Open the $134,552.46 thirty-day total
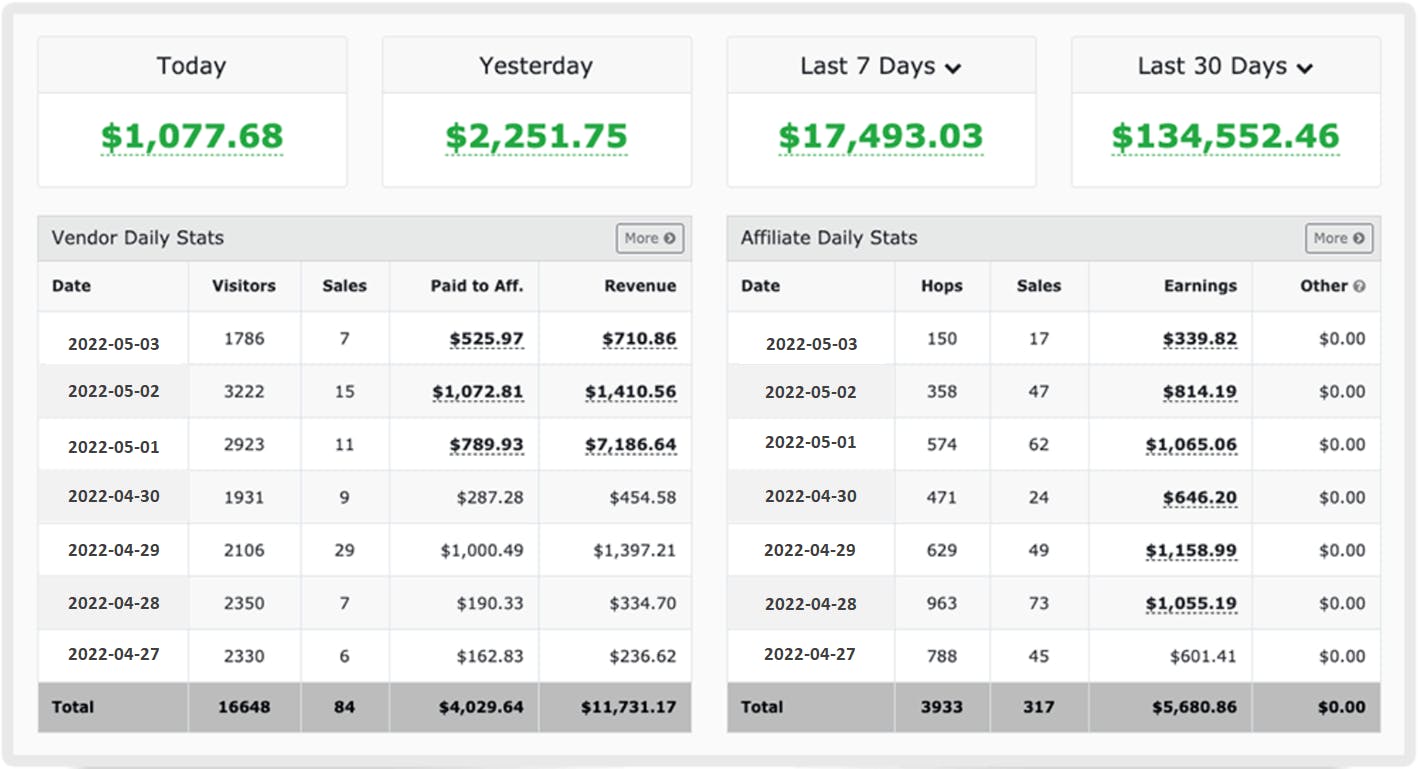 coord(1225,136)
